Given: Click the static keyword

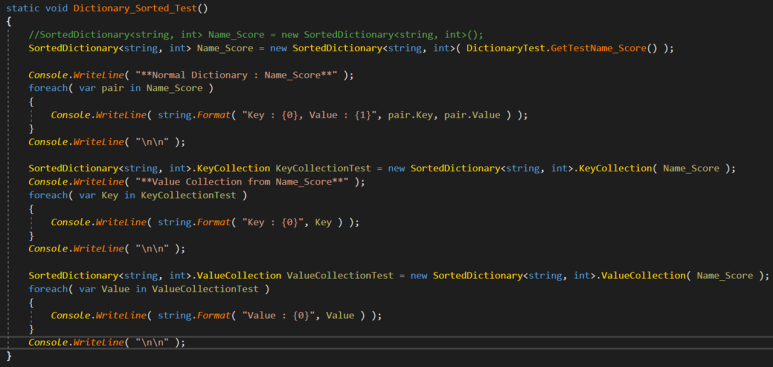Looking at the screenshot, I should point(23,8).
